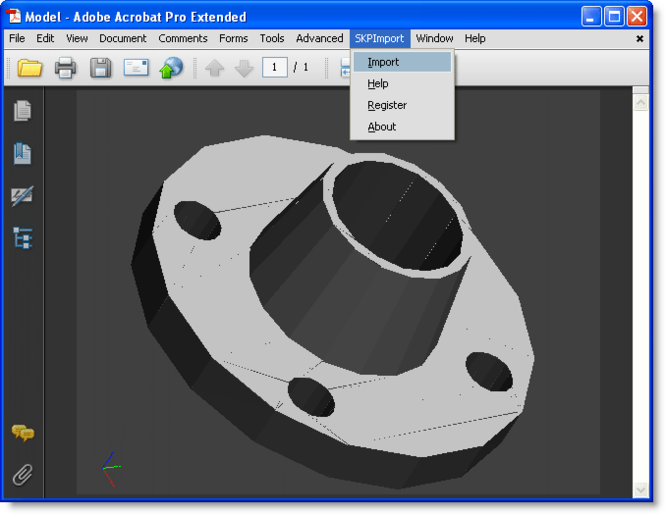665x514 pixels.
Task: Click the Acrobat PDF title bar icon
Action: 14,16
